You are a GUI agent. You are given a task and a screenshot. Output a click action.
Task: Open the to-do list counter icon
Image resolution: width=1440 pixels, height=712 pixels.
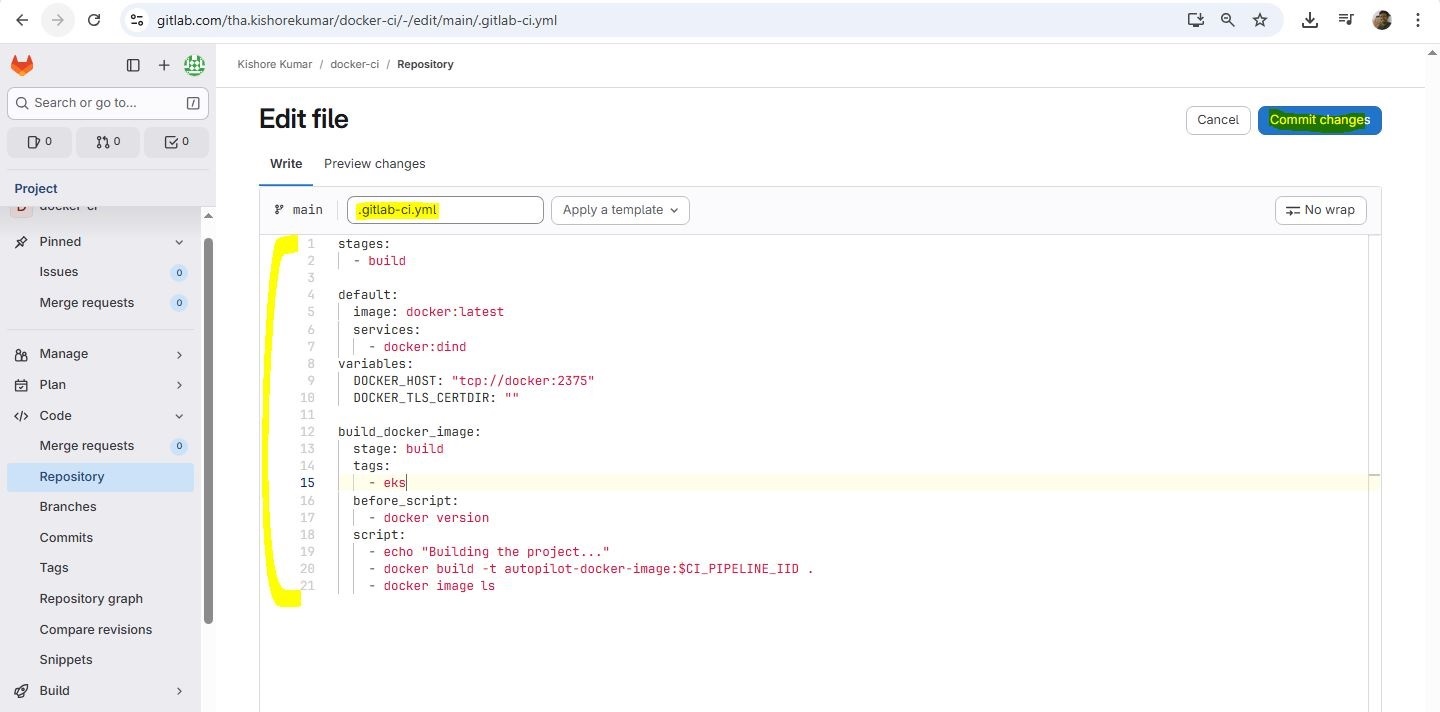coord(176,142)
